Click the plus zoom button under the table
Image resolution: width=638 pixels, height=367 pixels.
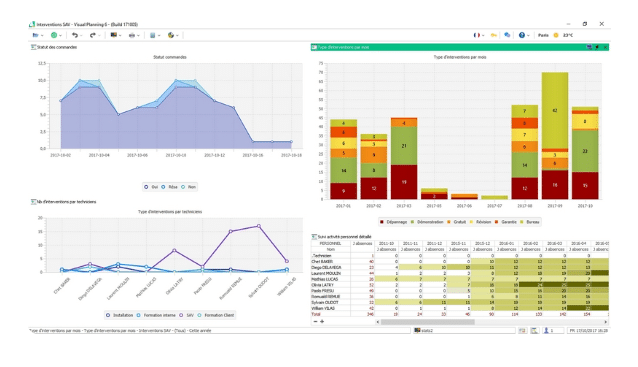(x=322, y=321)
